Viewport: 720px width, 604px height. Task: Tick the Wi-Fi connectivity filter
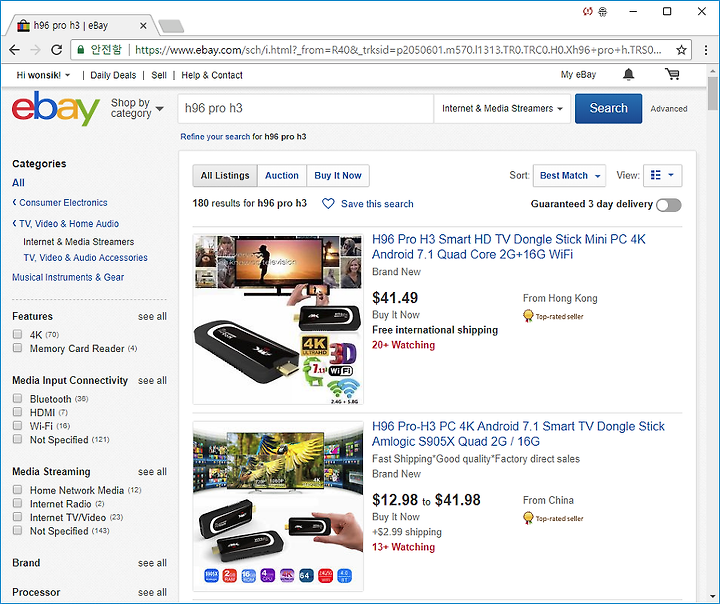pos(17,425)
